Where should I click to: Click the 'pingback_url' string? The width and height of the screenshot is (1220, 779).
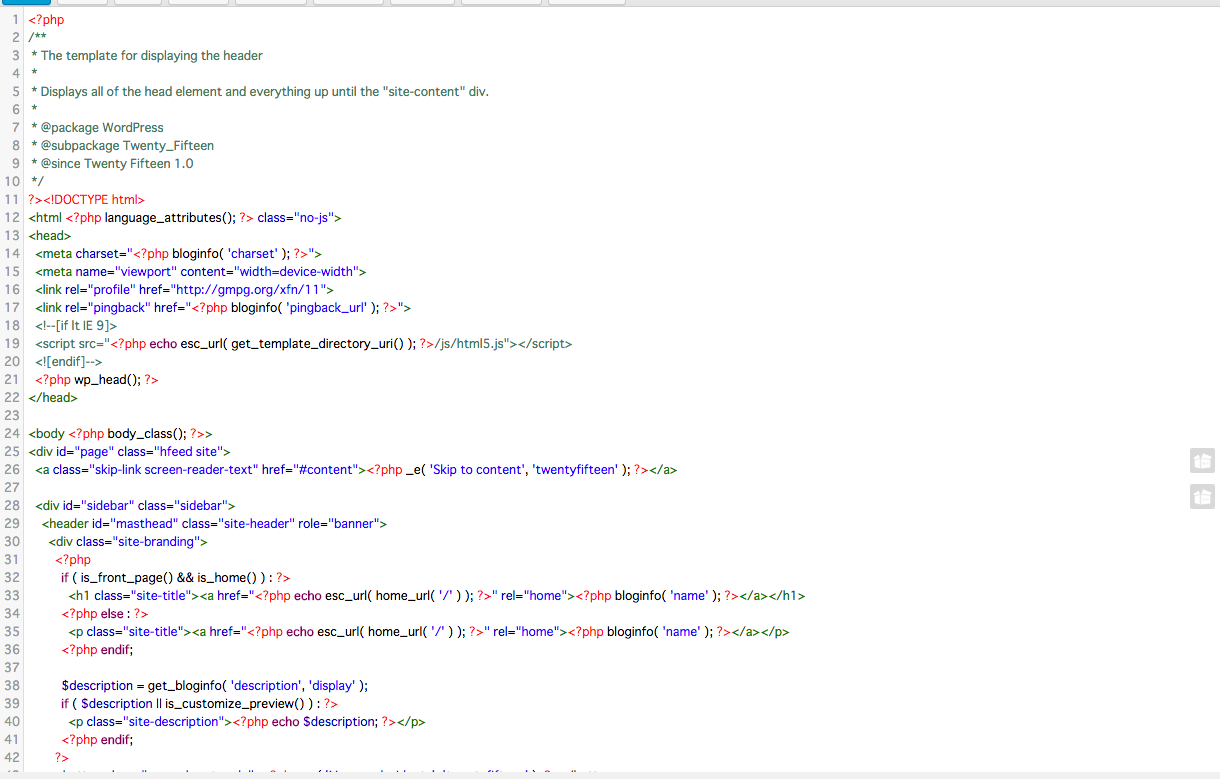pyautogui.click(x=327, y=308)
